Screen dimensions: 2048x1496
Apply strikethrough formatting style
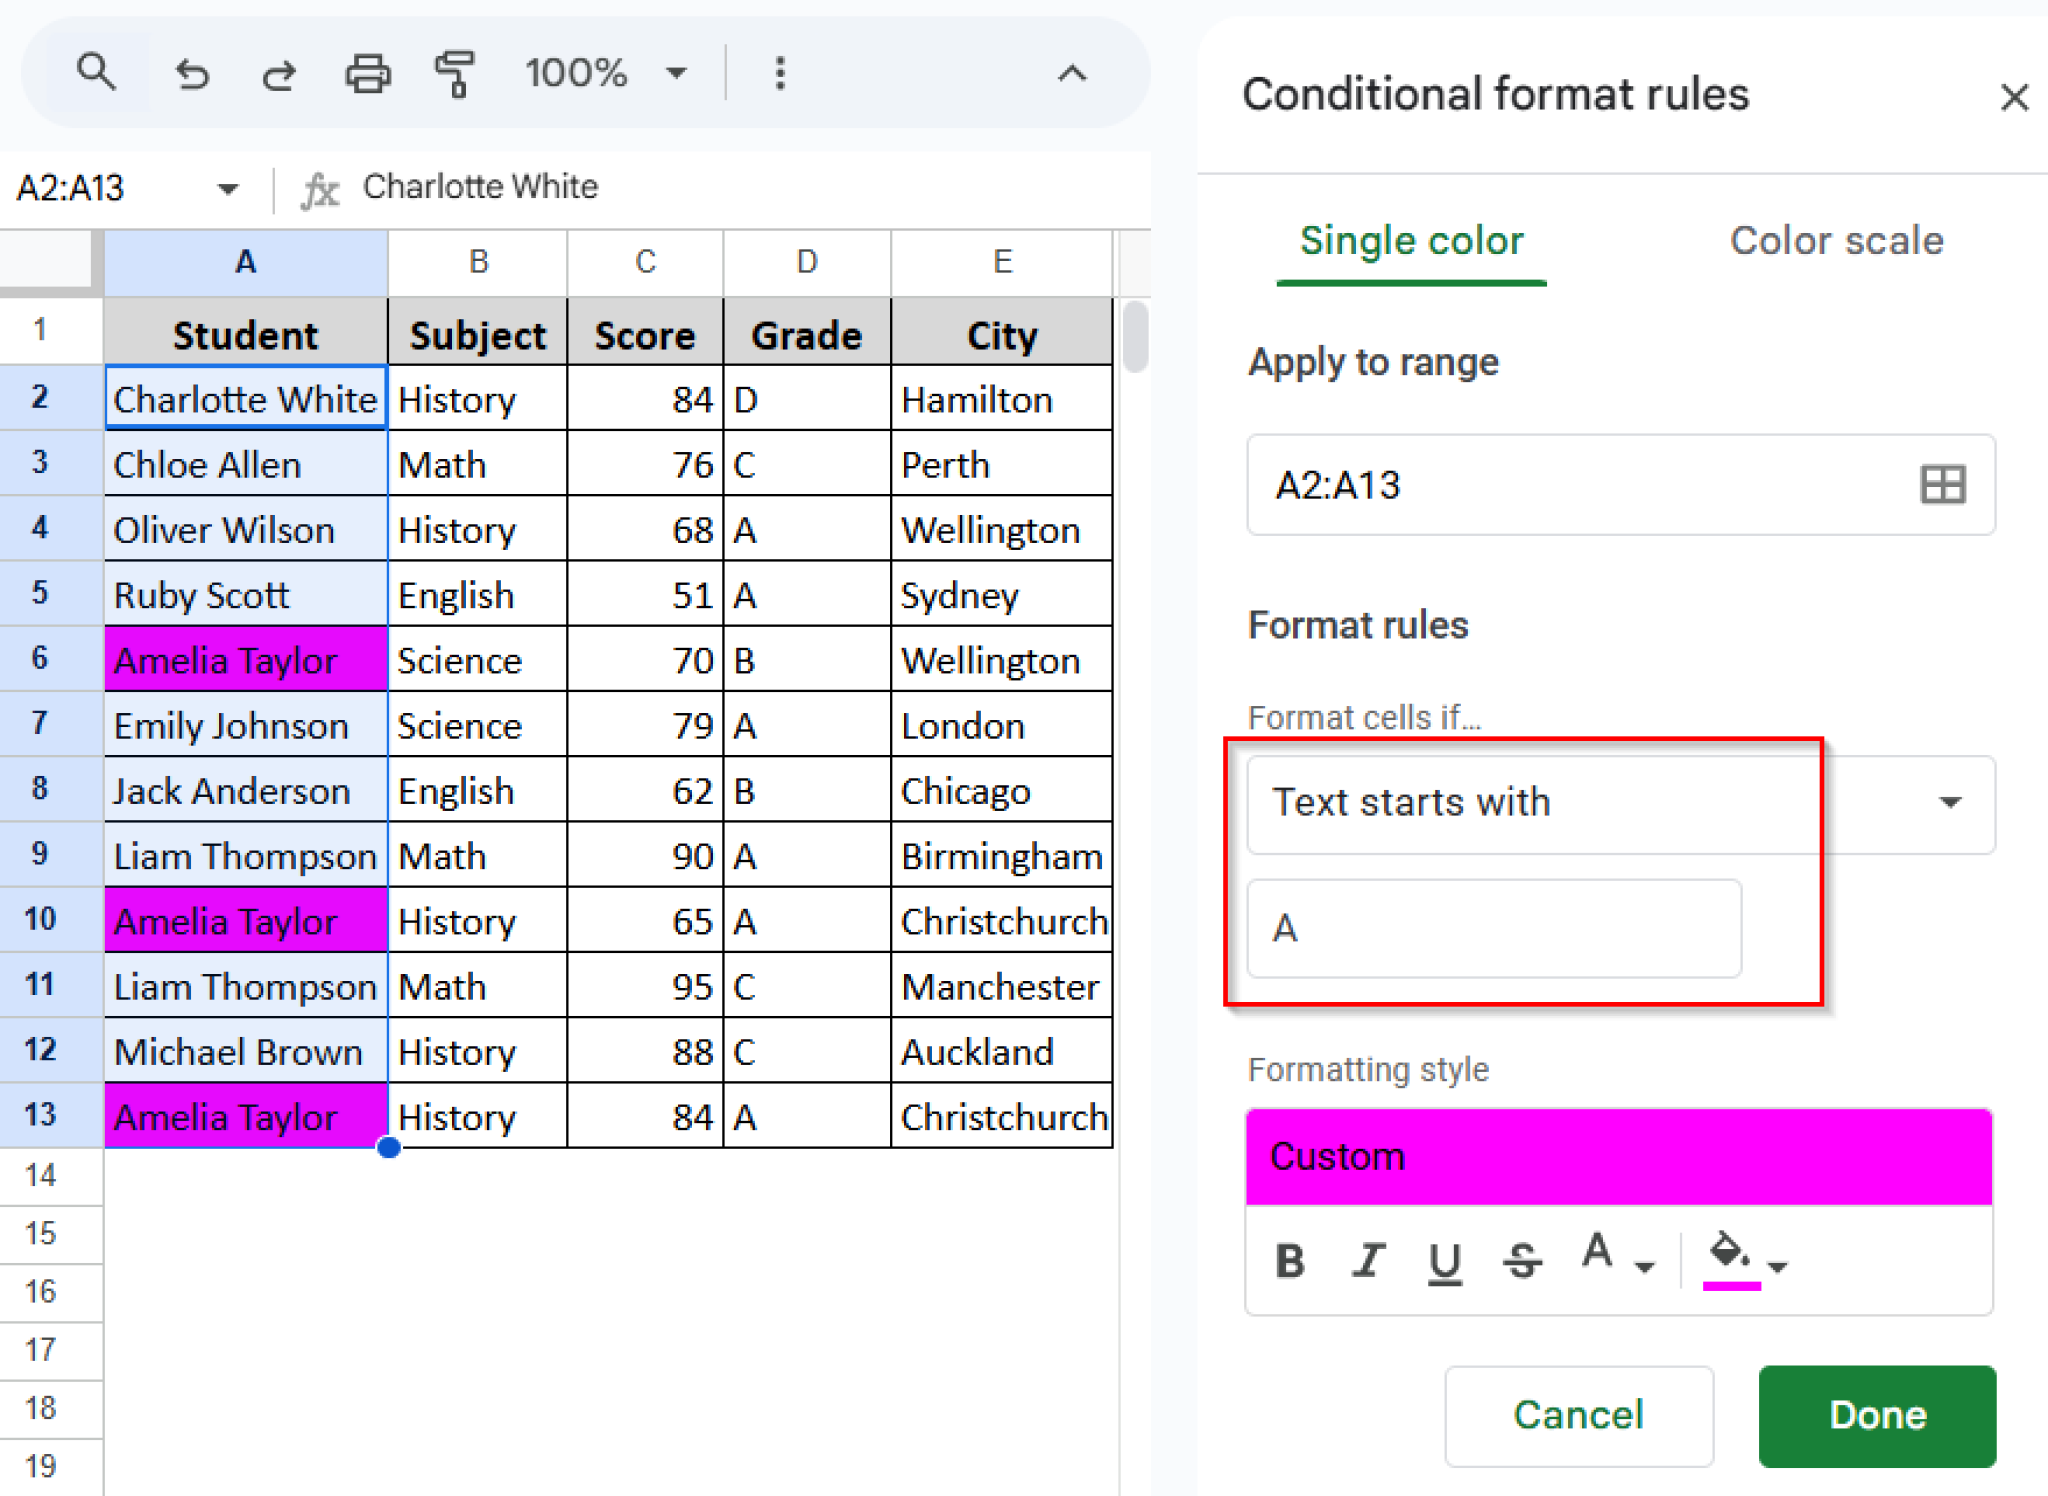click(x=1521, y=1260)
